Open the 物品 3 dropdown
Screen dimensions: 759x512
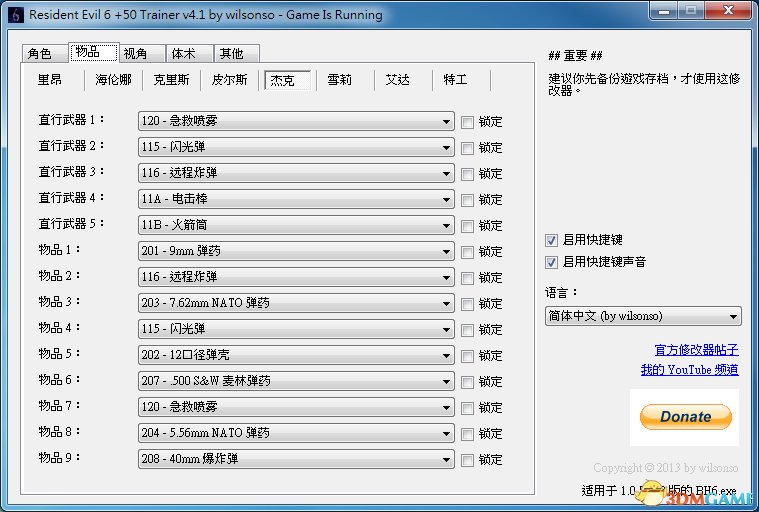click(296, 304)
